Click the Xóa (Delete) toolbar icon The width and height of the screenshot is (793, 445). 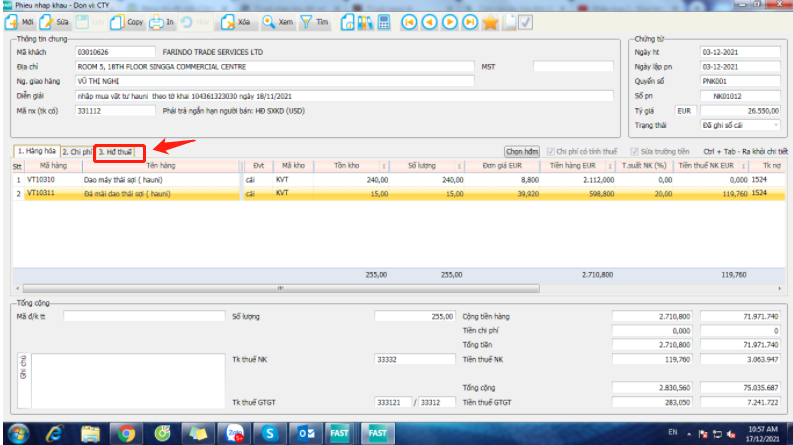(230, 20)
